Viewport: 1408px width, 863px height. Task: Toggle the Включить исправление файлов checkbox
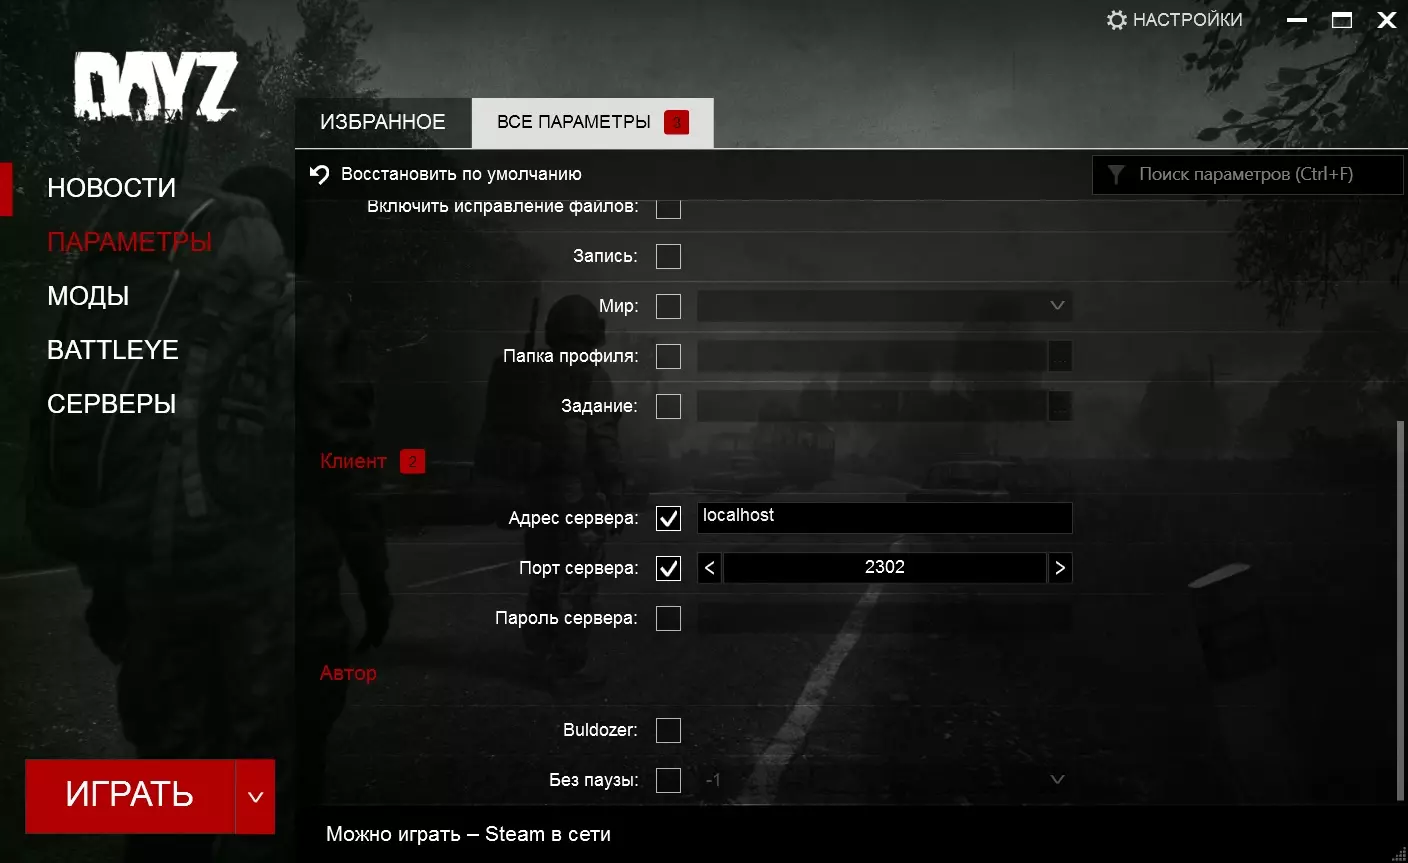point(668,207)
